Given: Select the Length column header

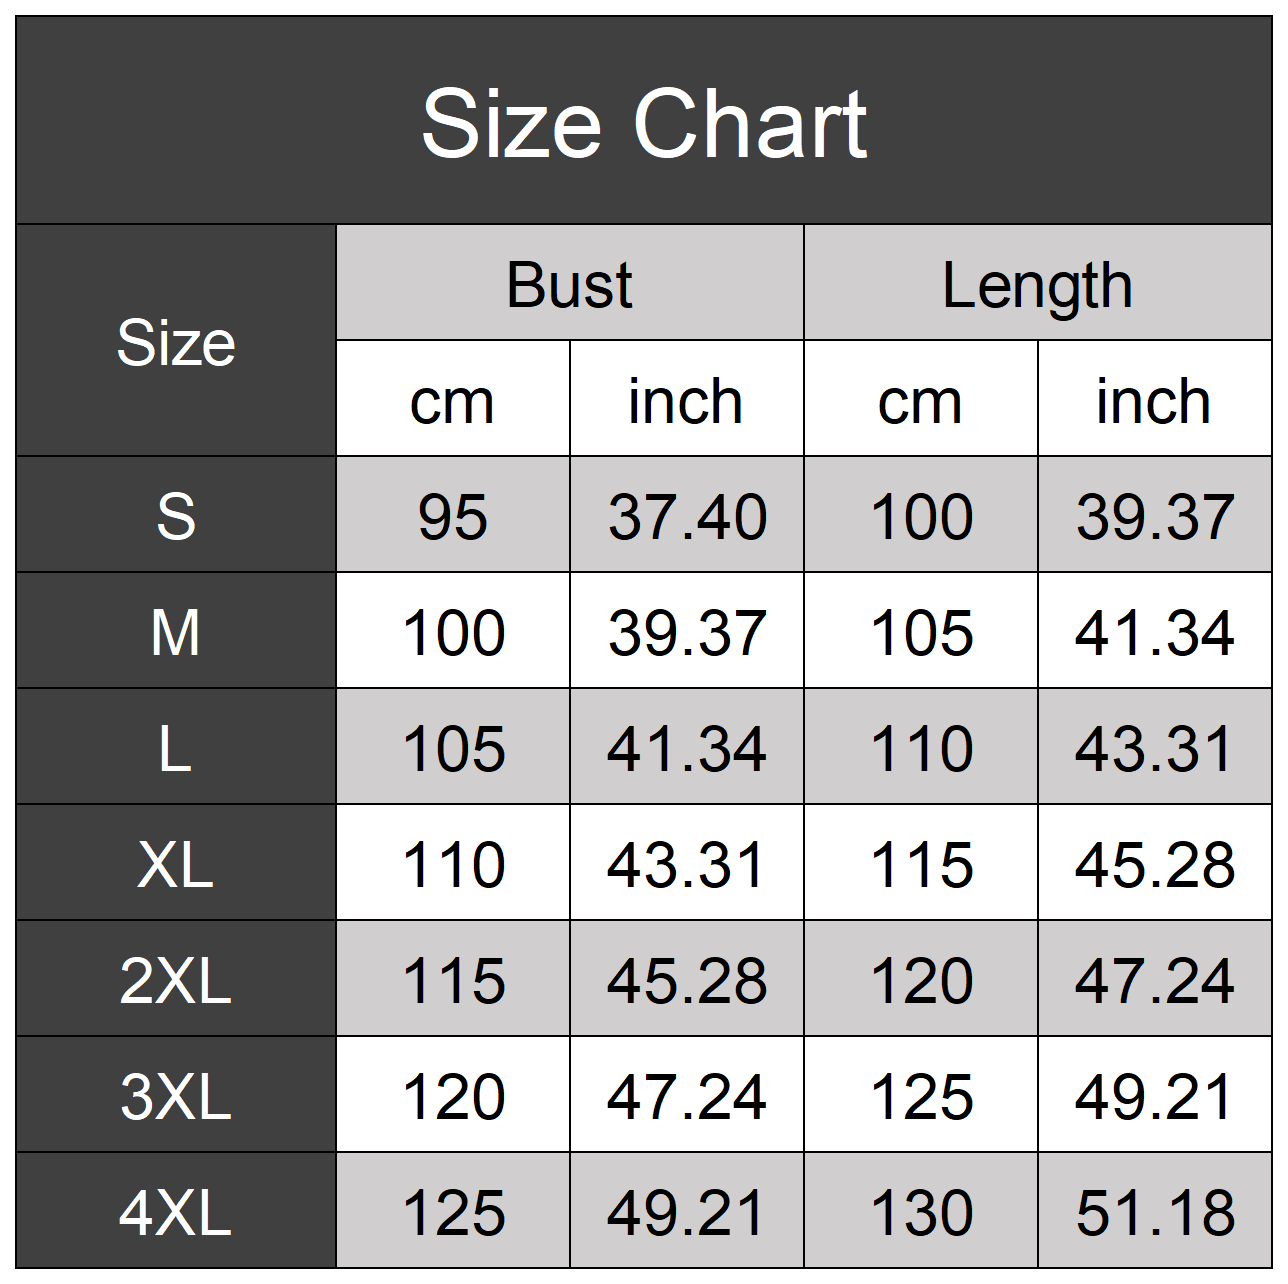Looking at the screenshot, I should [x=1038, y=283].
